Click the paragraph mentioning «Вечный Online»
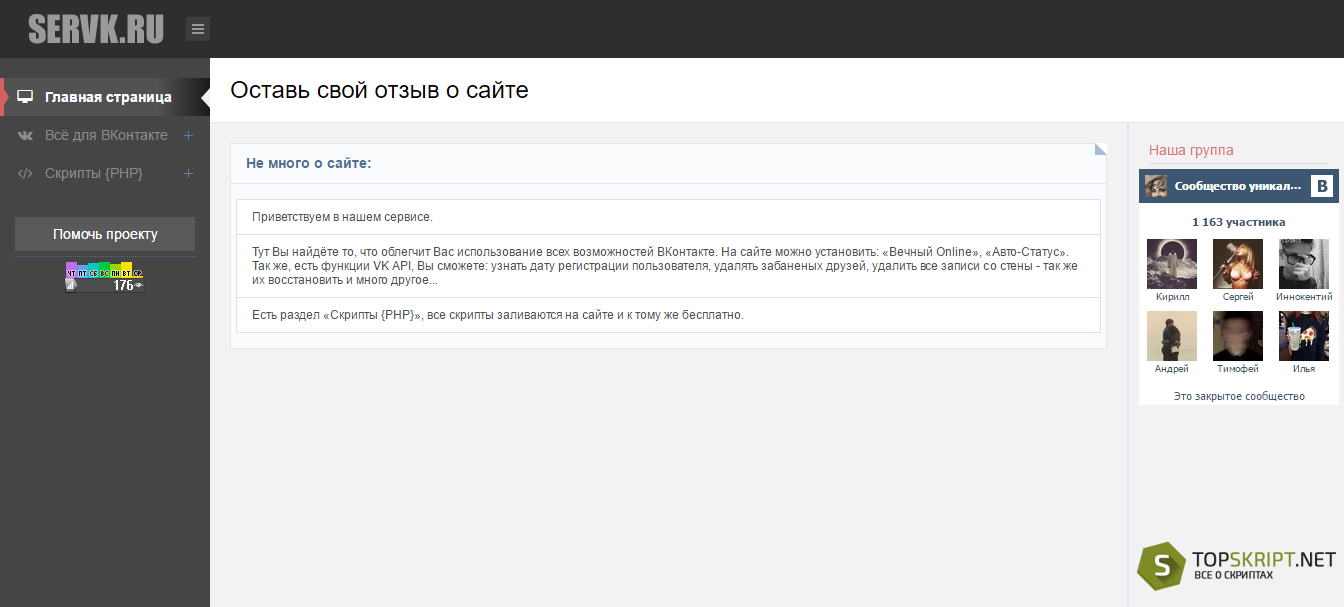 (668, 266)
